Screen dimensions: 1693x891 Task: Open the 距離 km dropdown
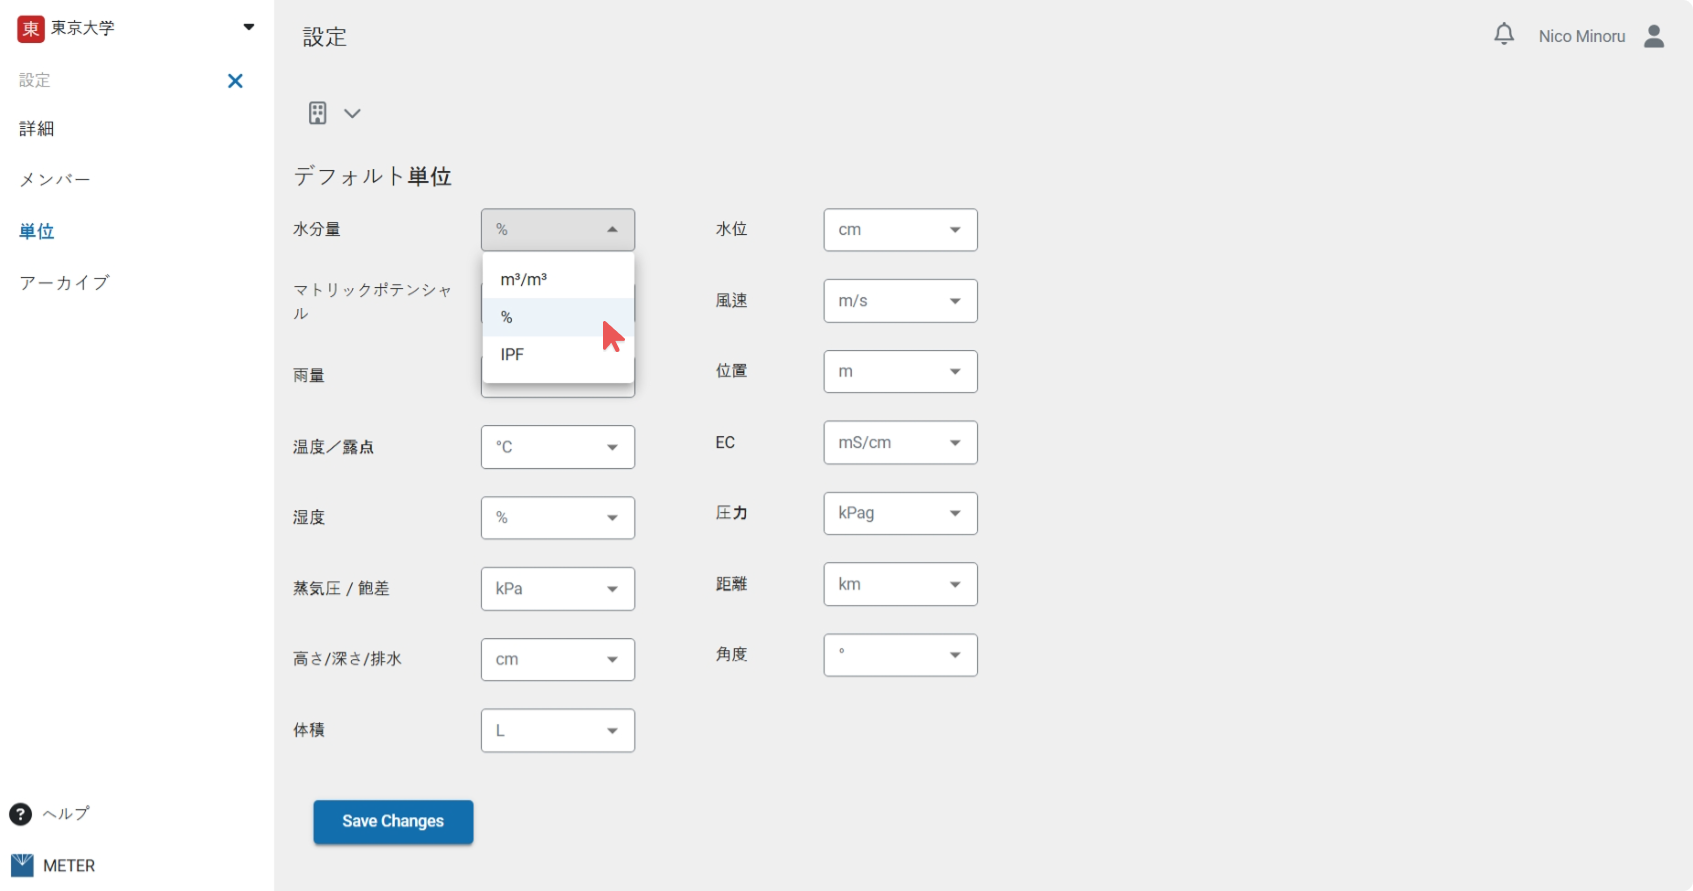point(900,584)
